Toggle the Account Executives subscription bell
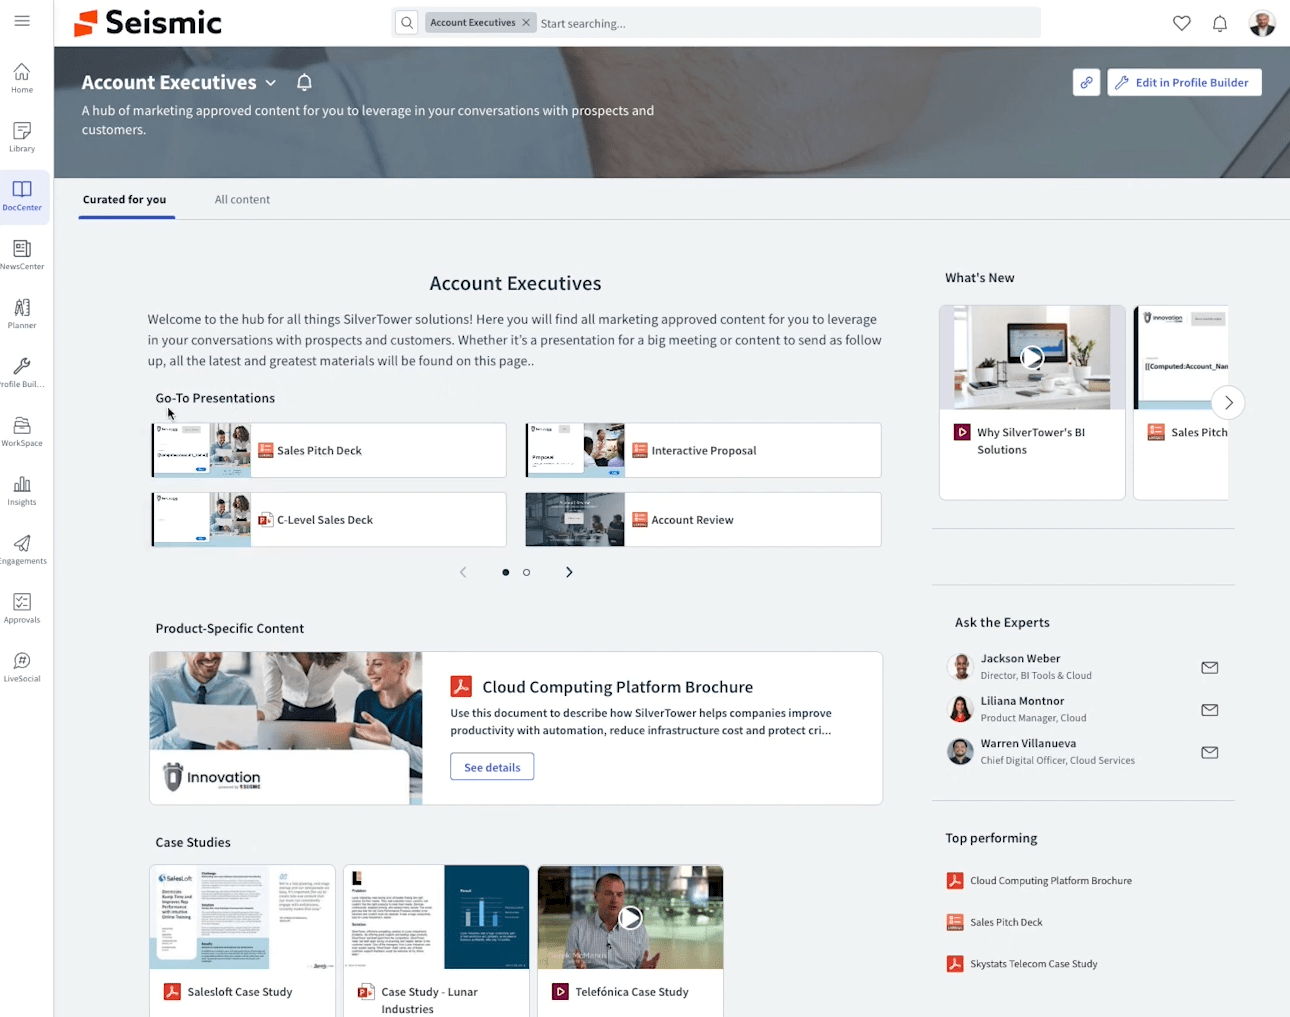The height and width of the screenshot is (1017, 1290). click(304, 83)
